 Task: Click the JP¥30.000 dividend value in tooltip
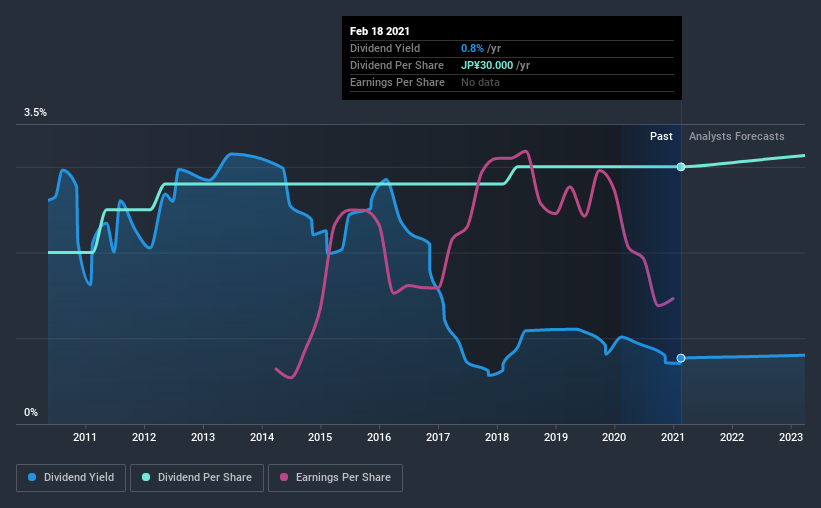tap(487, 65)
